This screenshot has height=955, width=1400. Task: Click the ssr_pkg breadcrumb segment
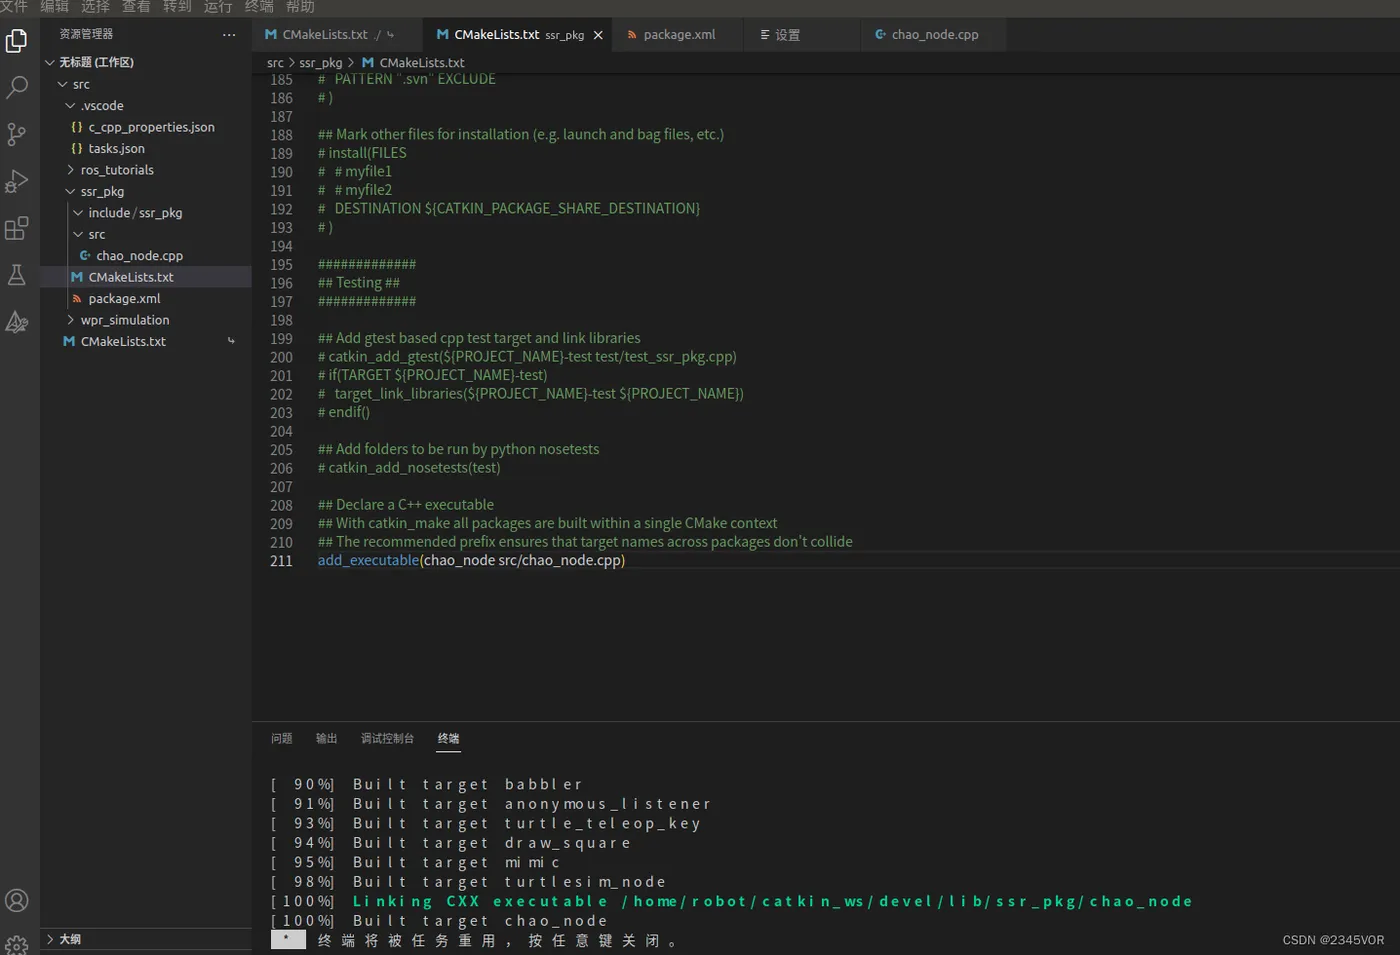coord(321,63)
